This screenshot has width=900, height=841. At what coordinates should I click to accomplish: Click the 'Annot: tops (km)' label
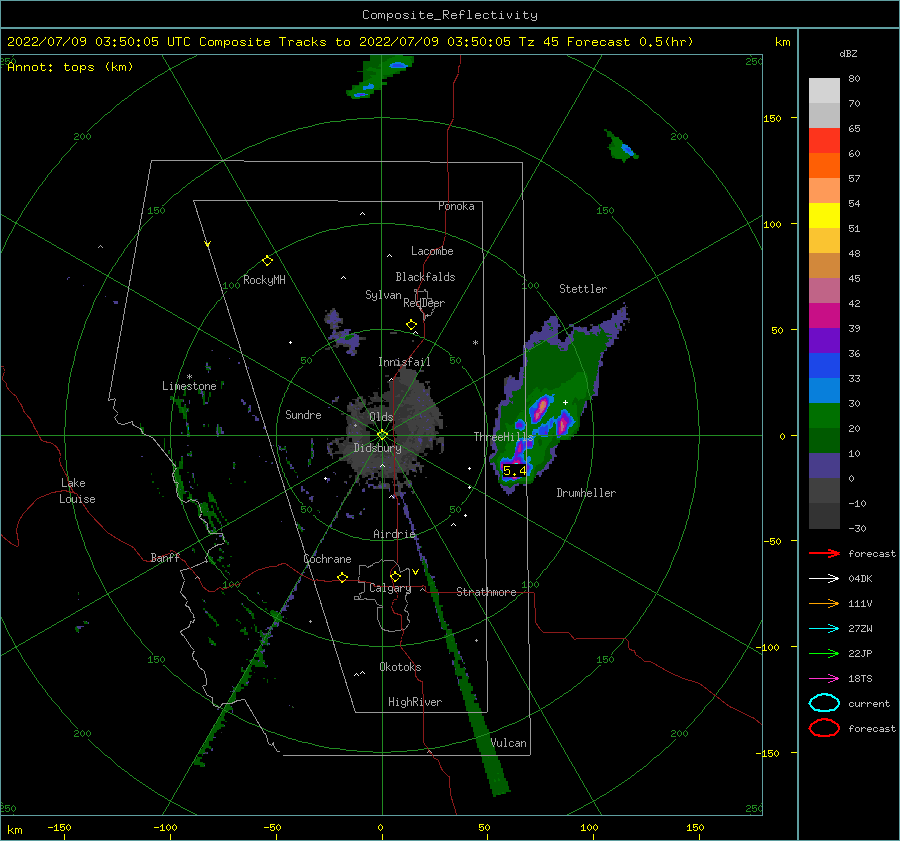70,67
